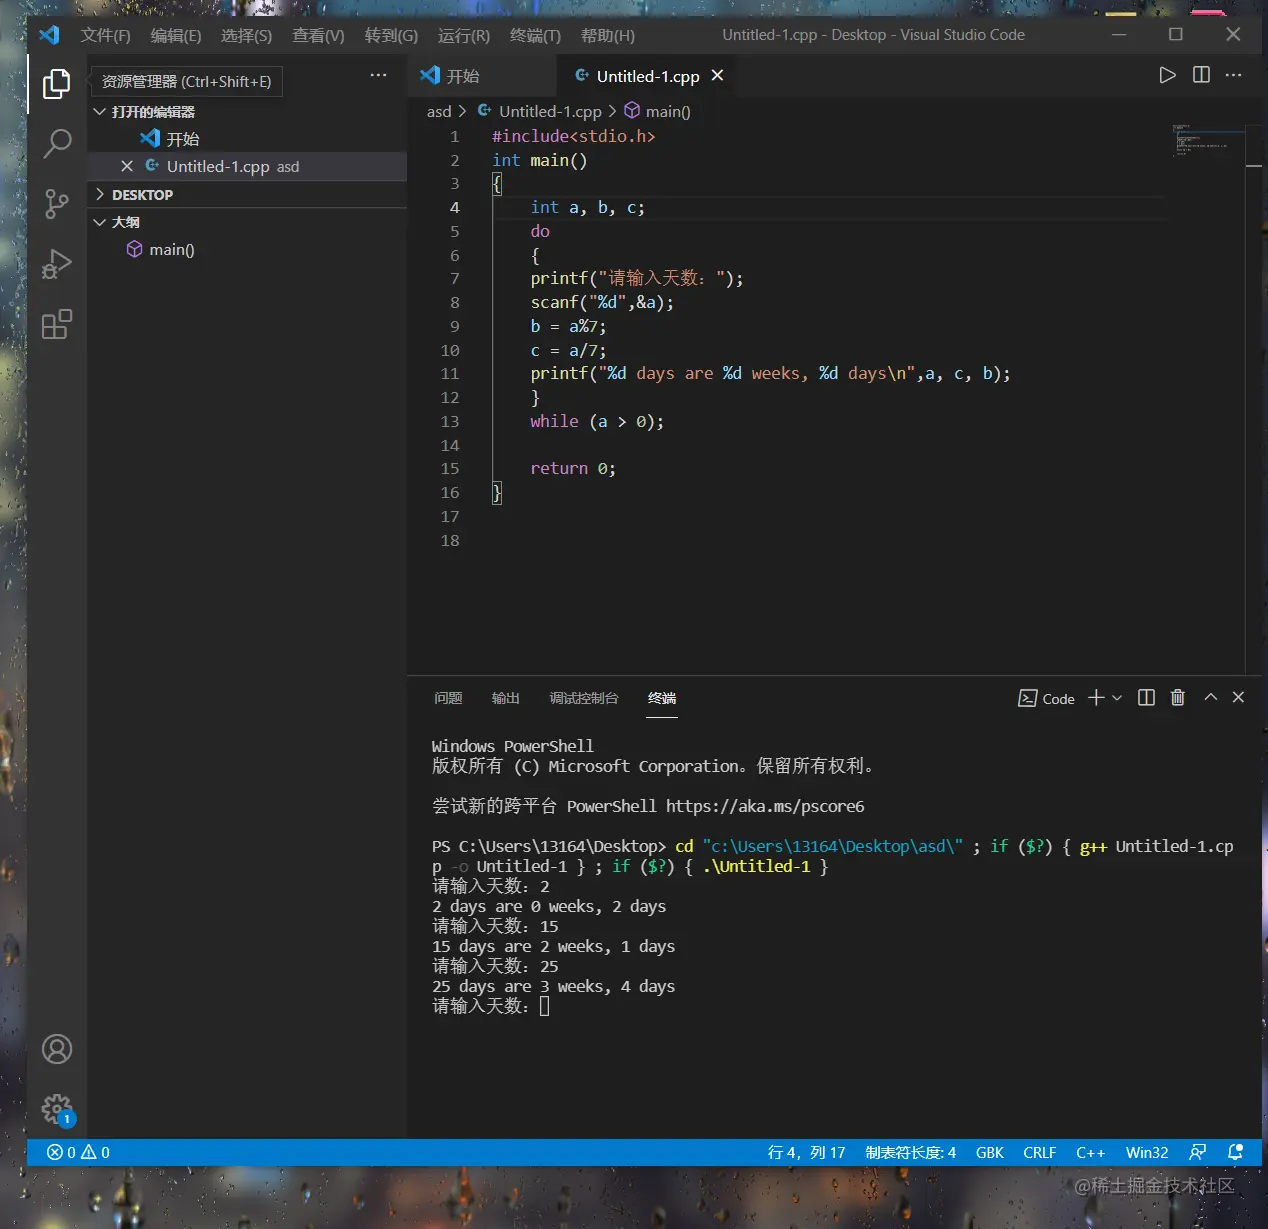Viewport: 1268px width, 1229px height.
Task: Open the Run and Debug view
Action: coord(57,264)
